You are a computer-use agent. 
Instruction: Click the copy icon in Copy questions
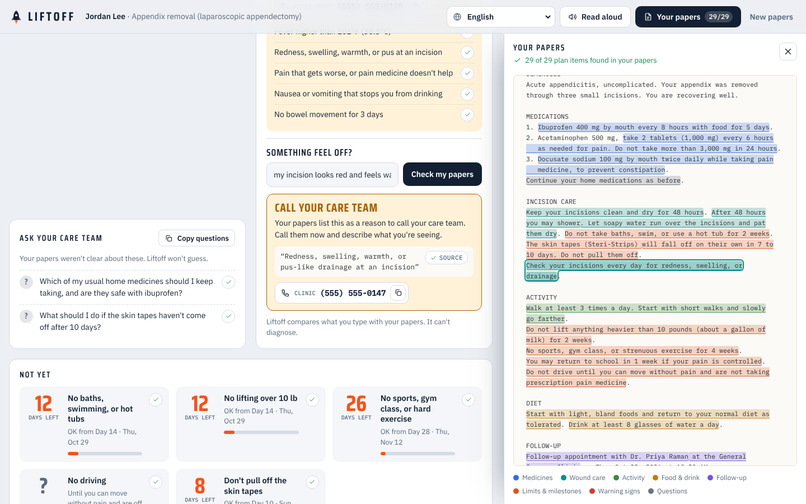169,238
